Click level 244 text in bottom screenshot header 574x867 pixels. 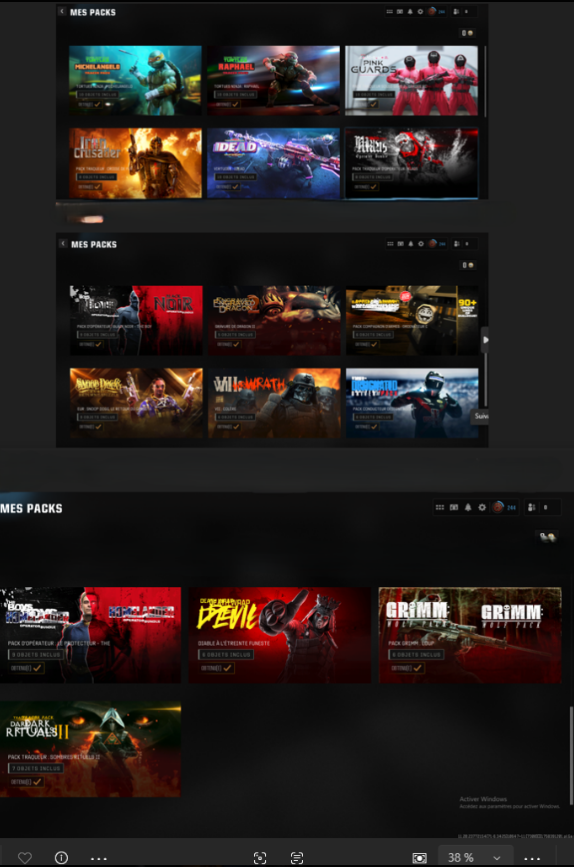(512, 507)
